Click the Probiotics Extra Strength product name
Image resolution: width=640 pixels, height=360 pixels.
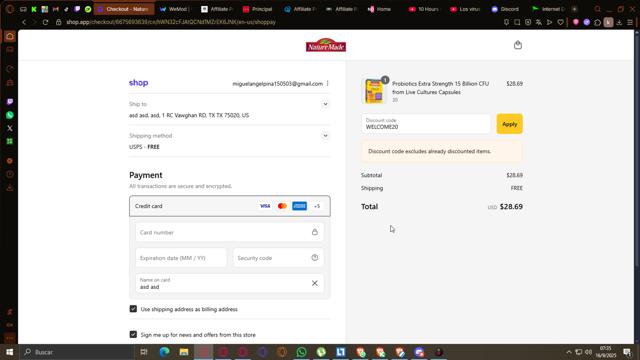(440, 88)
